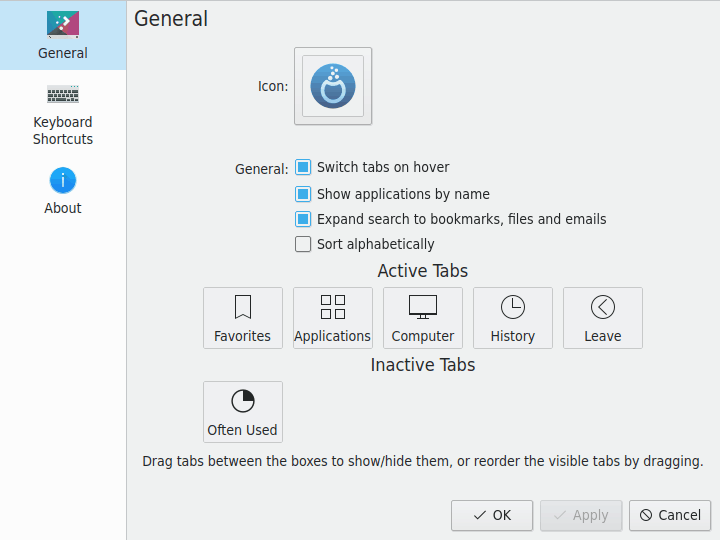The width and height of the screenshot is (720, 540).
Task: Toggle Expand search to bookmarks, files and emails
Action: click(x=303, y=219)
